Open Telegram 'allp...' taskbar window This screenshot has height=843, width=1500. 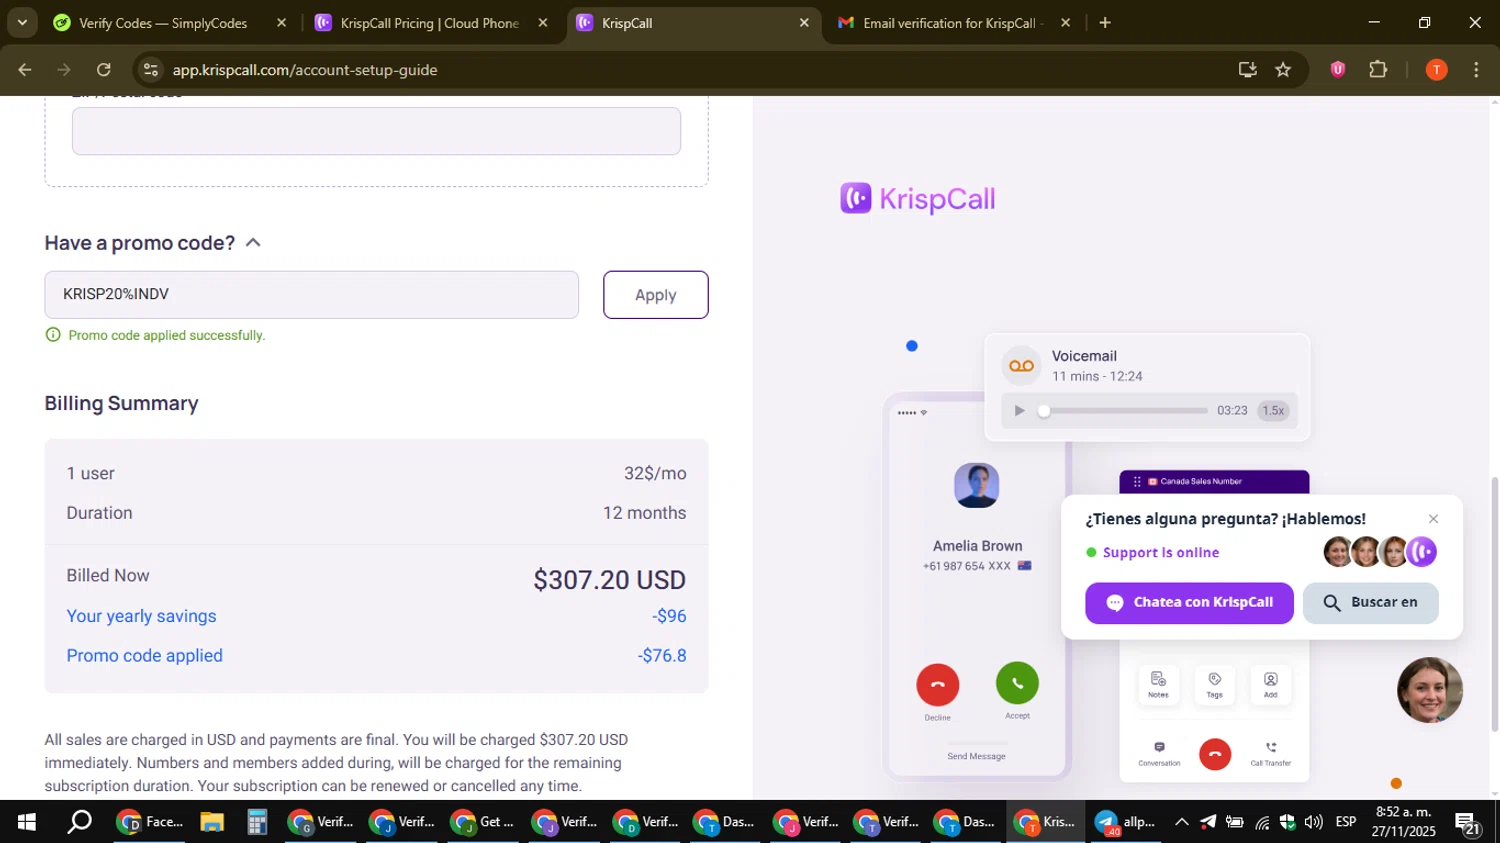tap(1125, 822)
